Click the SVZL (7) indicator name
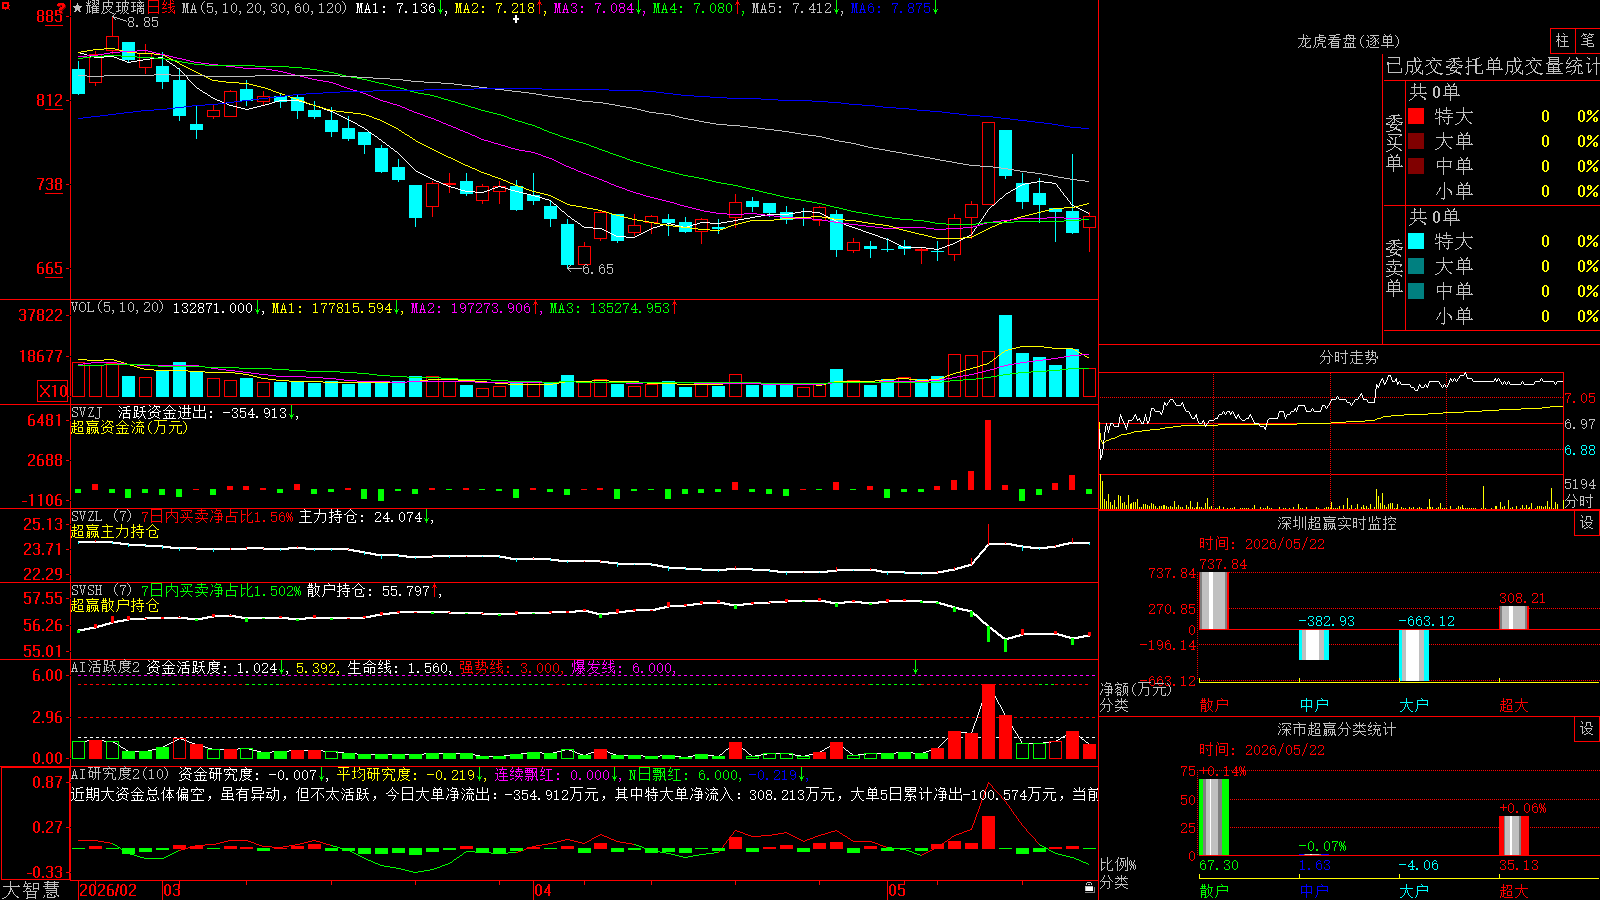The width and height of the screenshot is (1600, 900). point(101,517)
